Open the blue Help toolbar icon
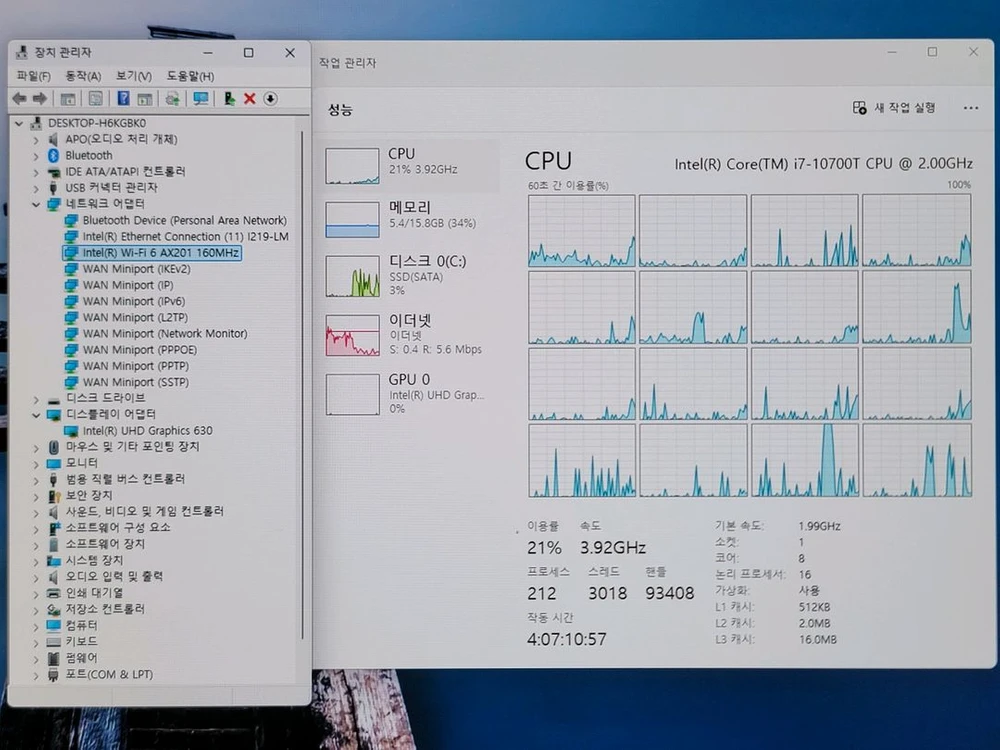 point(124,98)
